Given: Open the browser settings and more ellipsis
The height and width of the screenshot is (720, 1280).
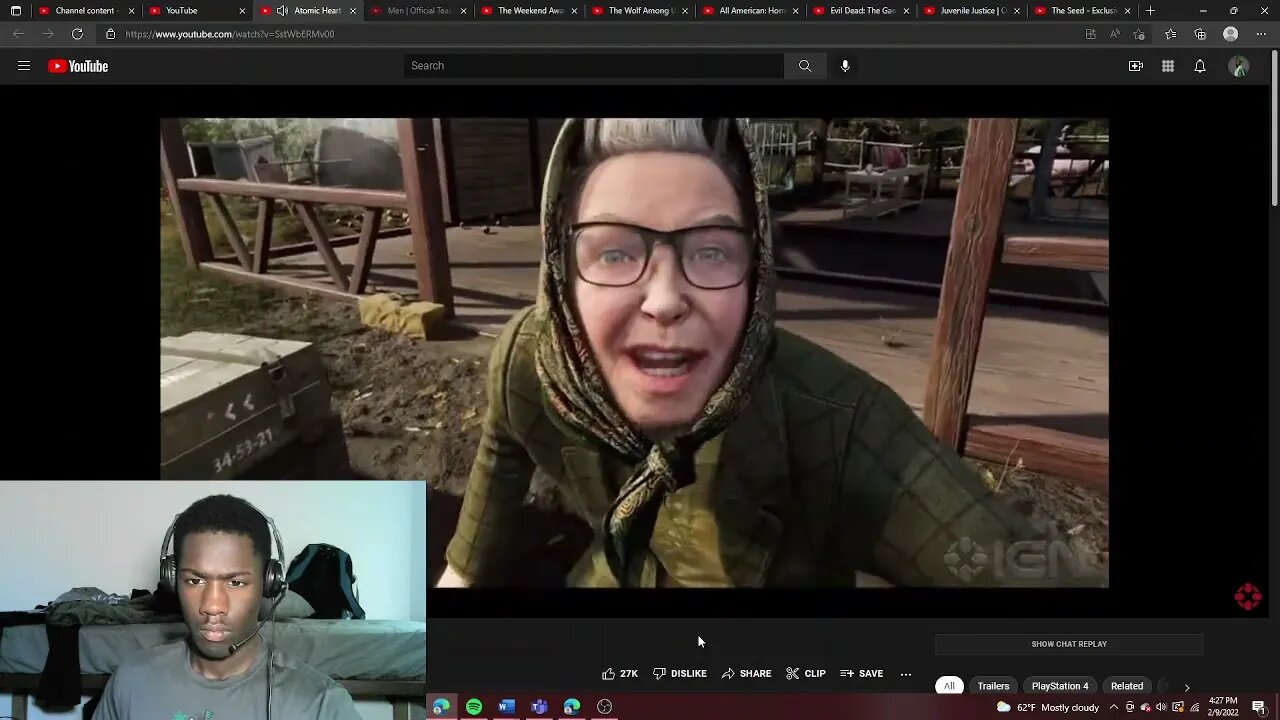Looking at the screenshot, I should pyautogui.click(x=1261, y=34).
